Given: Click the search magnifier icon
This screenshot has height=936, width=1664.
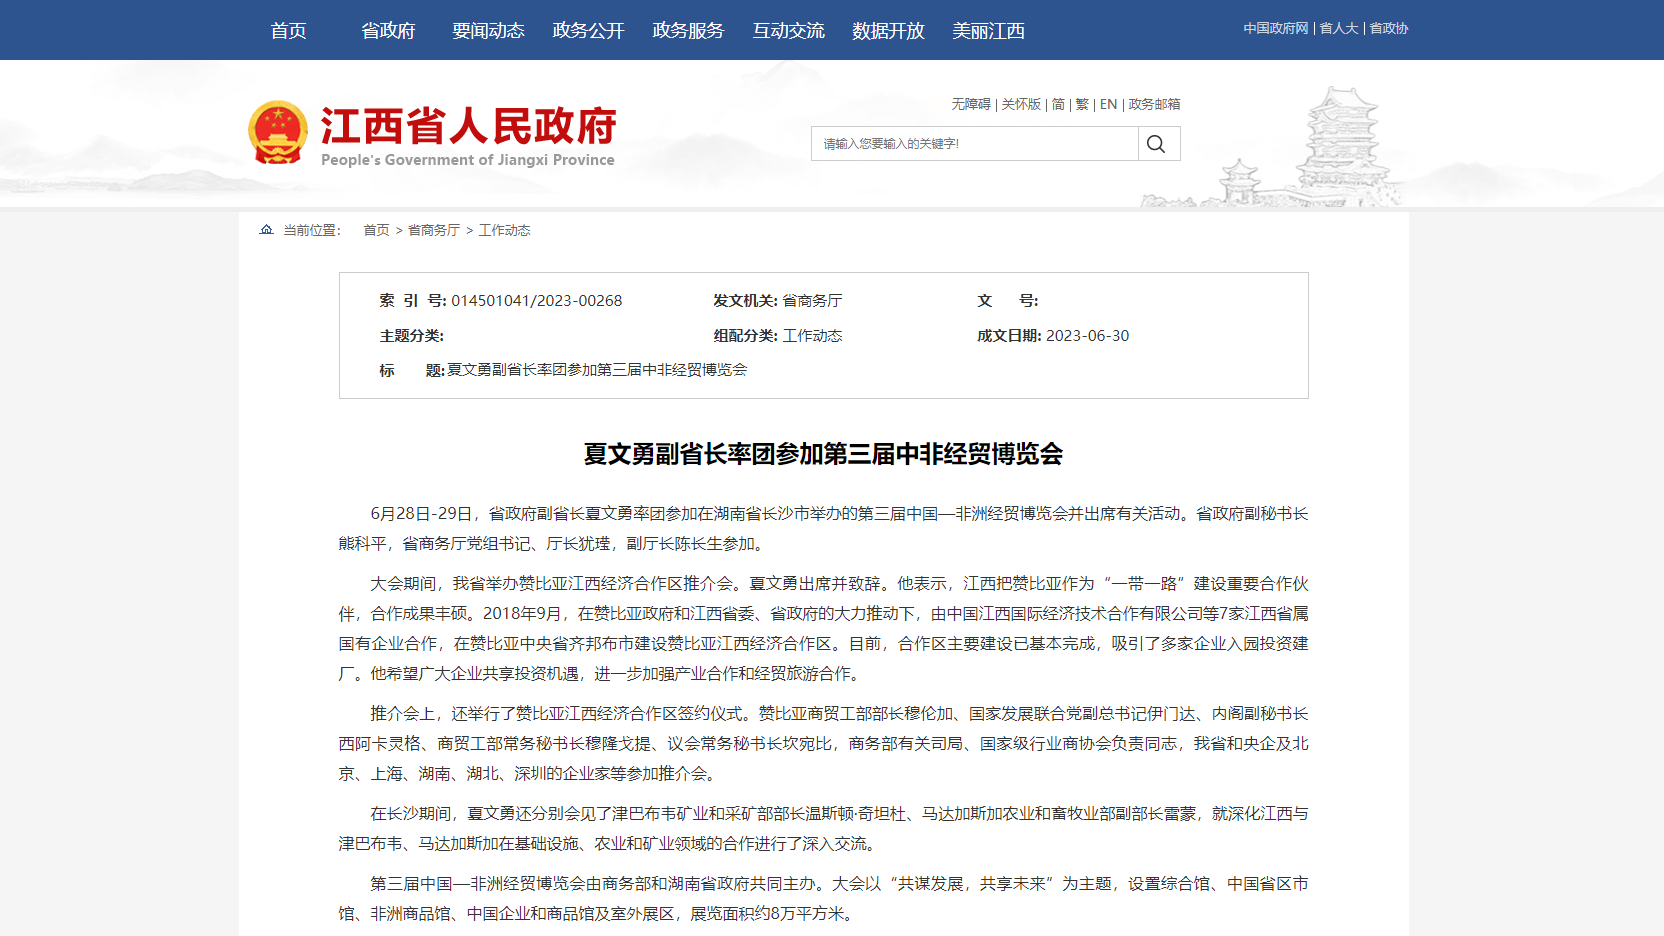Looking at the screenshot, I should pyautogui.click(x=1156, y=144).
